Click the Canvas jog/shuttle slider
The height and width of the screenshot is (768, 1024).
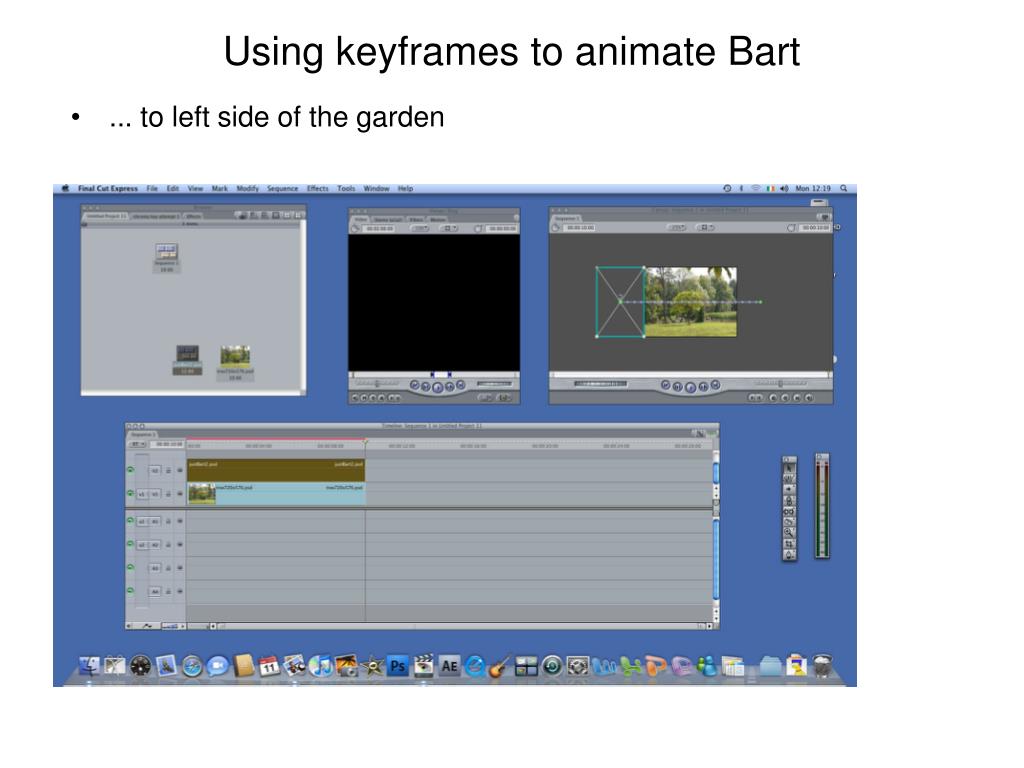click(780, 384)
